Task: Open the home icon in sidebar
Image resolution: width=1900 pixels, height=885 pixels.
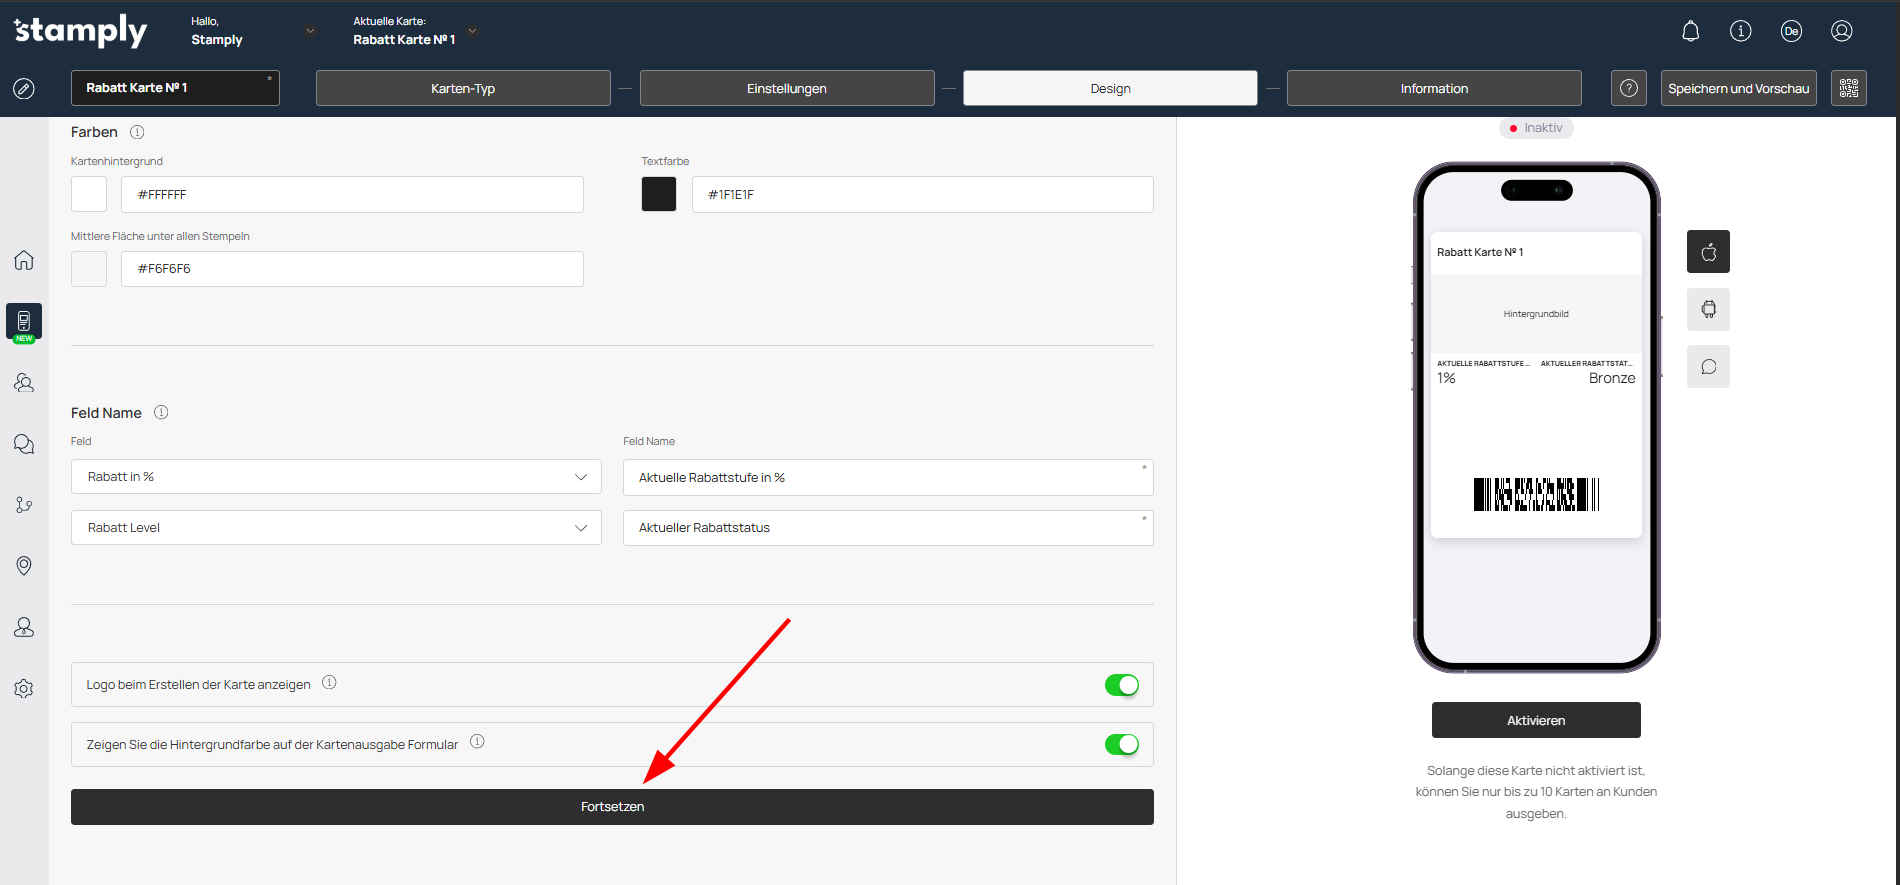Action: tap(24, 260)
